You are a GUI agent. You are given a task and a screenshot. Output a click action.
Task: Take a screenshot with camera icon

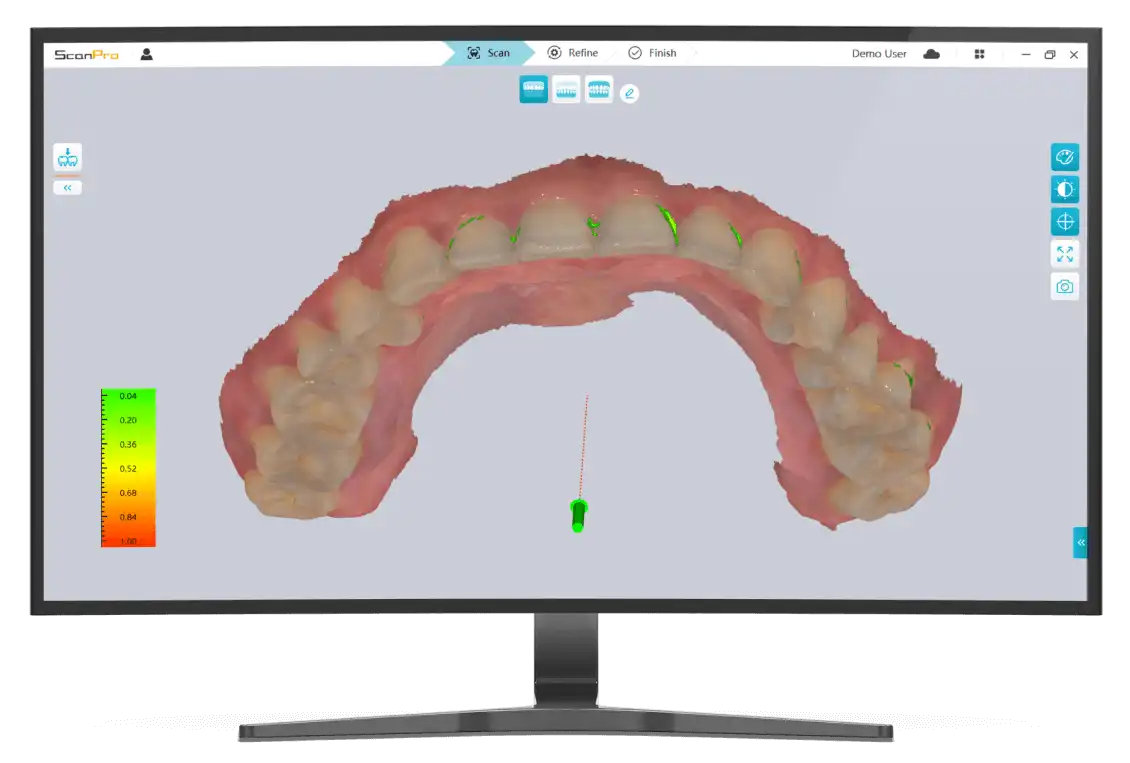[x=1064, y=287]
